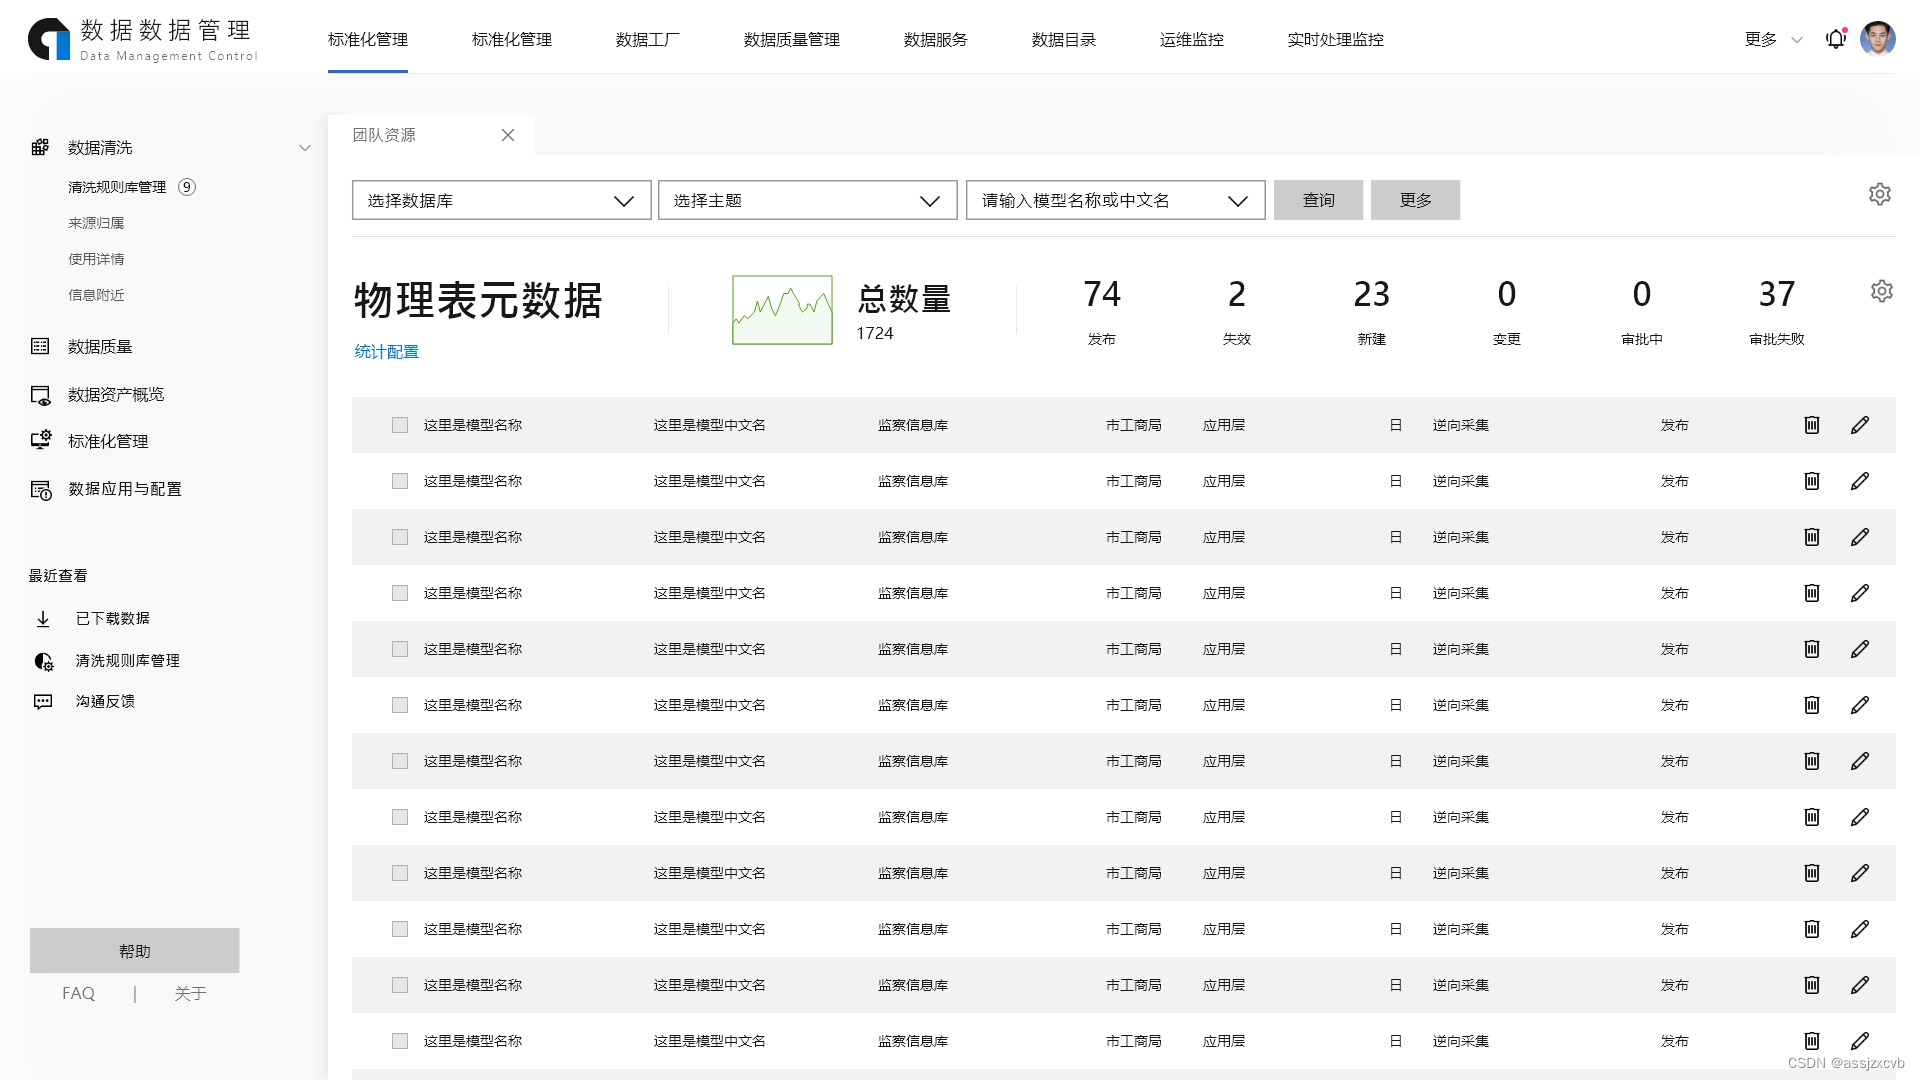Viewport: 1920px width, 1080px height.
Task: Select the last visible row's checkbox
Action: (399, 1040)
